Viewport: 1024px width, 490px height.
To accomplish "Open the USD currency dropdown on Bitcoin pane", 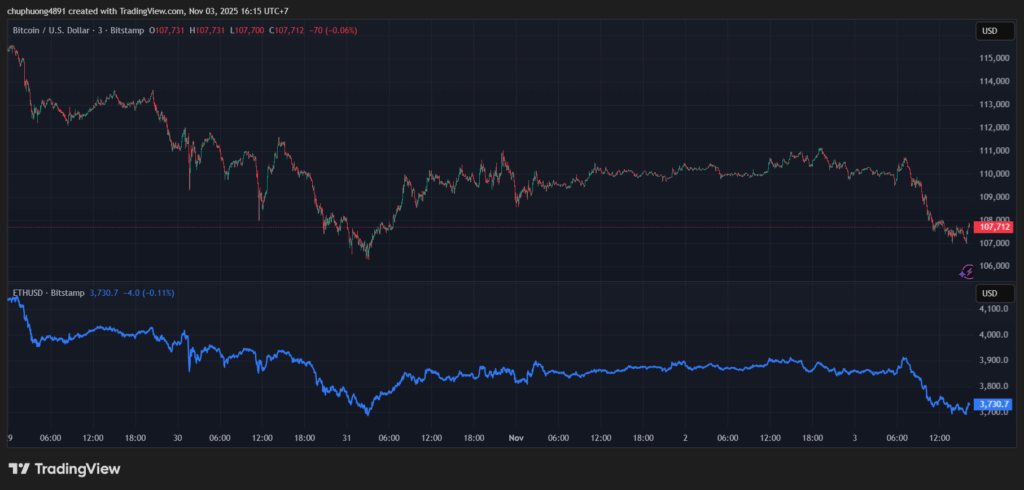I will click(989, 31).
